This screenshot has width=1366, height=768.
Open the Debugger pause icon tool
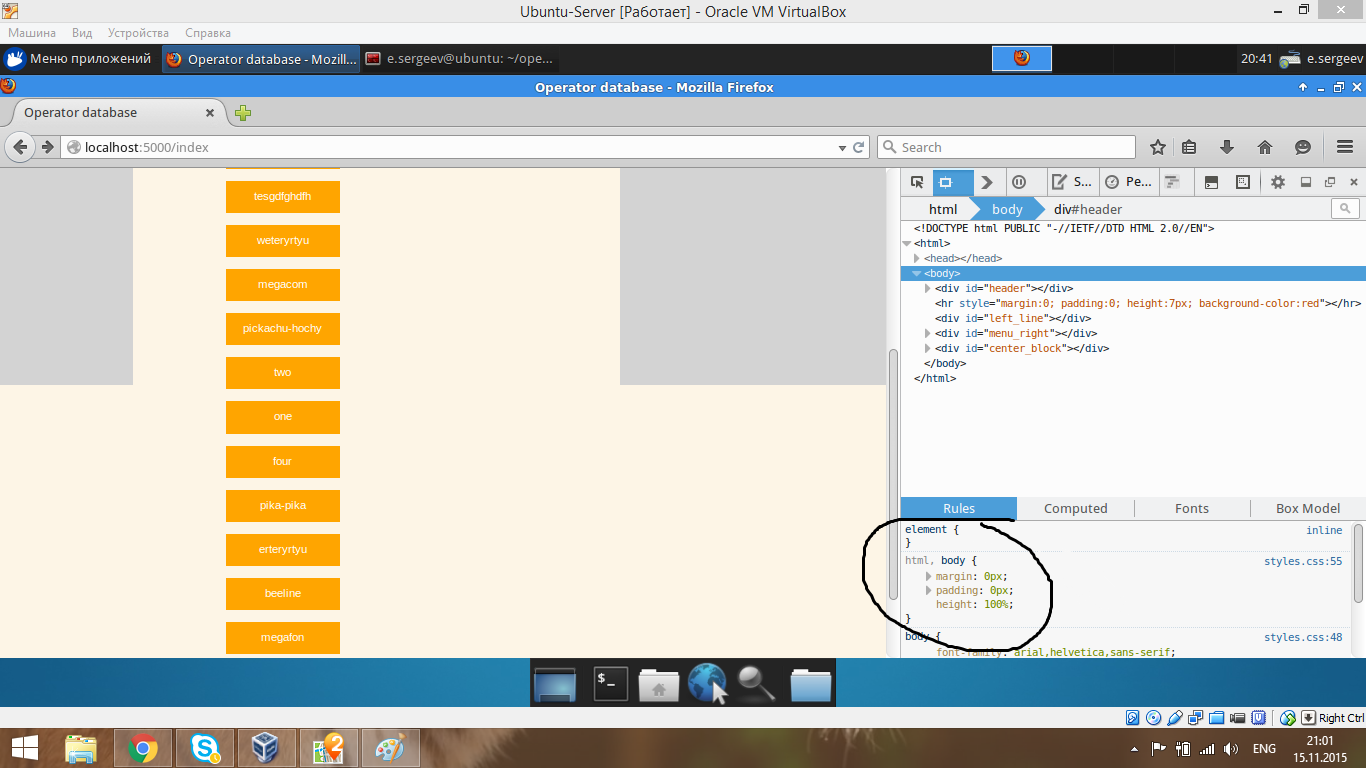[x=1019, y=182]
